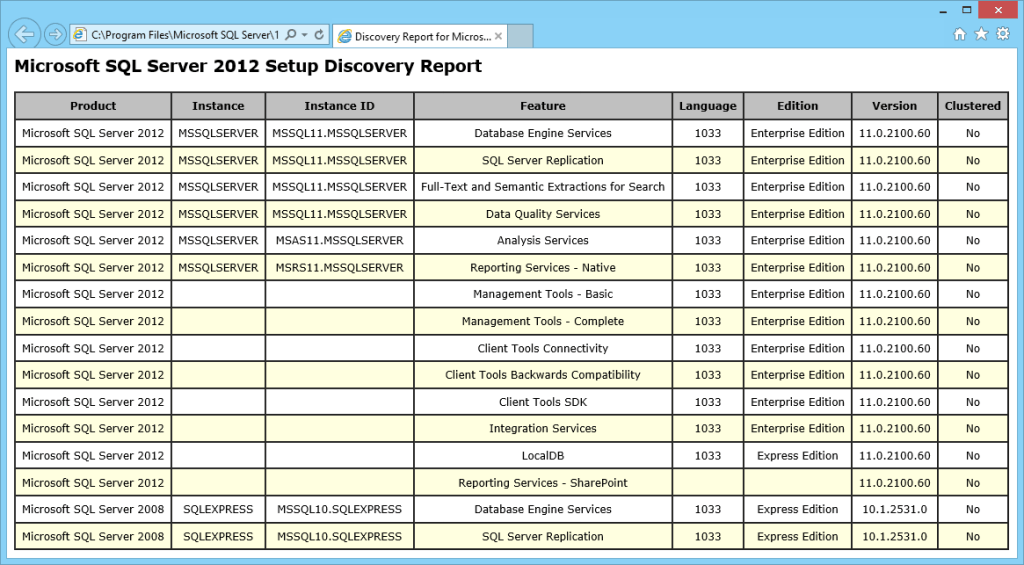Click the Version column header
This screenshot has height=565, width=1024.
click(895, 106)
